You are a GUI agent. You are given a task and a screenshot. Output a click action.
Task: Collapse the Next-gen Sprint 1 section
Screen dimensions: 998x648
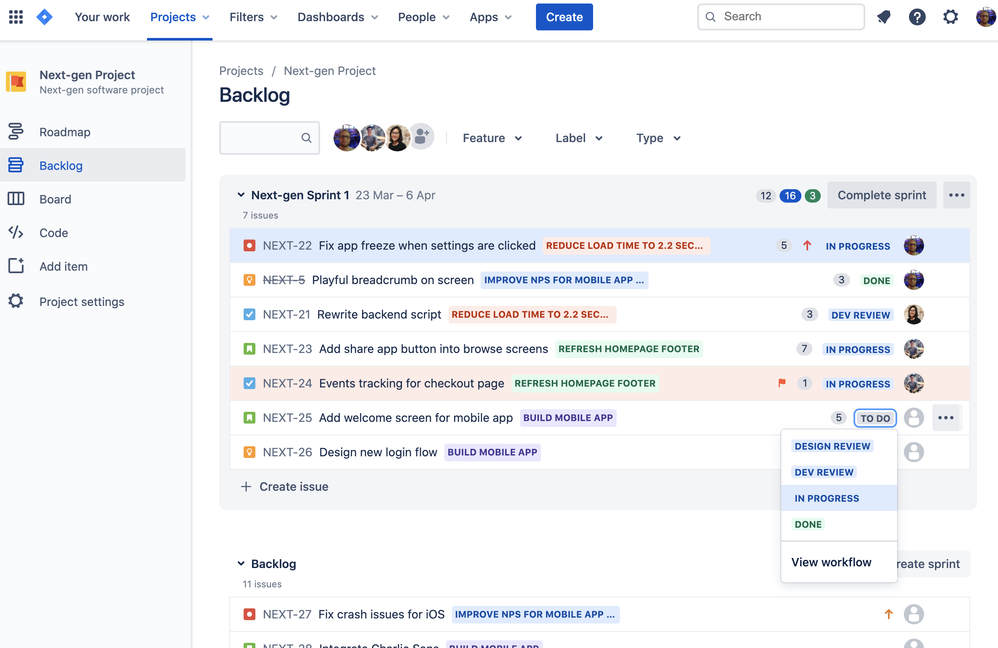coord(241,195)
